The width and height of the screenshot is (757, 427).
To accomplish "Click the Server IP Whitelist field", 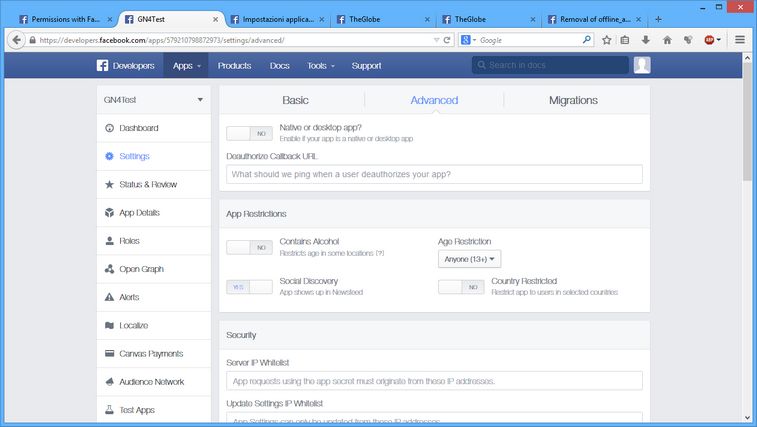I will point(434,381).
